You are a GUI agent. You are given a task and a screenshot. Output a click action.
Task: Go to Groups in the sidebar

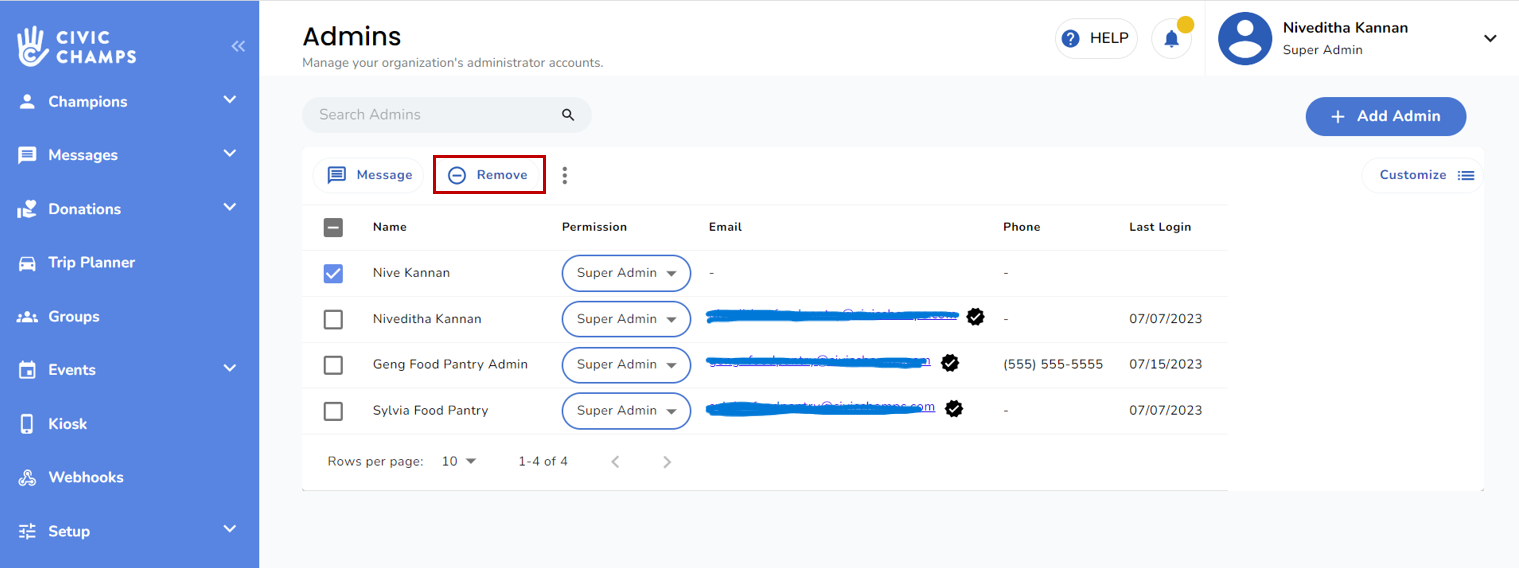(73, 317)
